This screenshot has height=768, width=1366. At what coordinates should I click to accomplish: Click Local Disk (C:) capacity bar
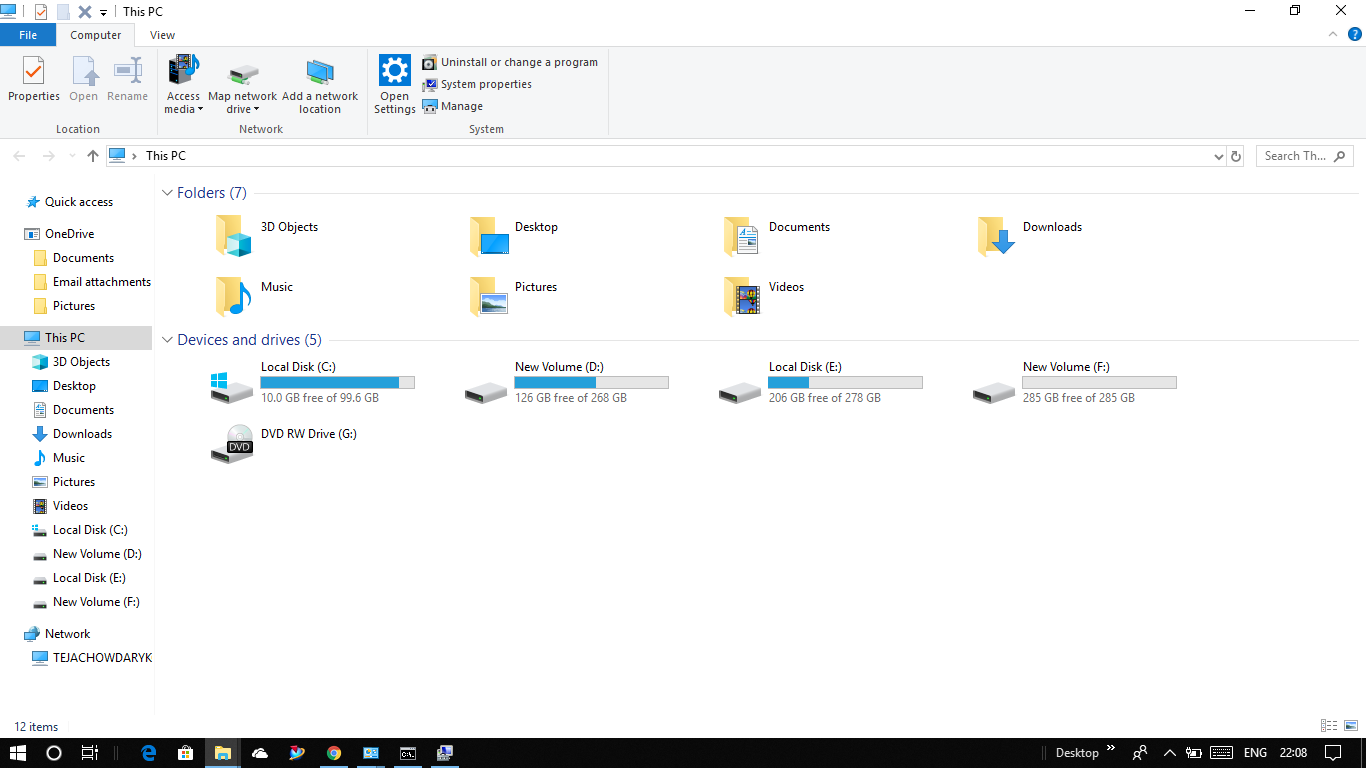point(337,382)
